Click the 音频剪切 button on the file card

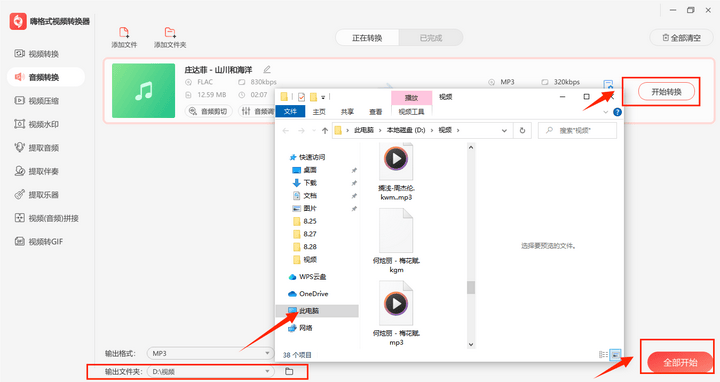(x=209, y=111)
